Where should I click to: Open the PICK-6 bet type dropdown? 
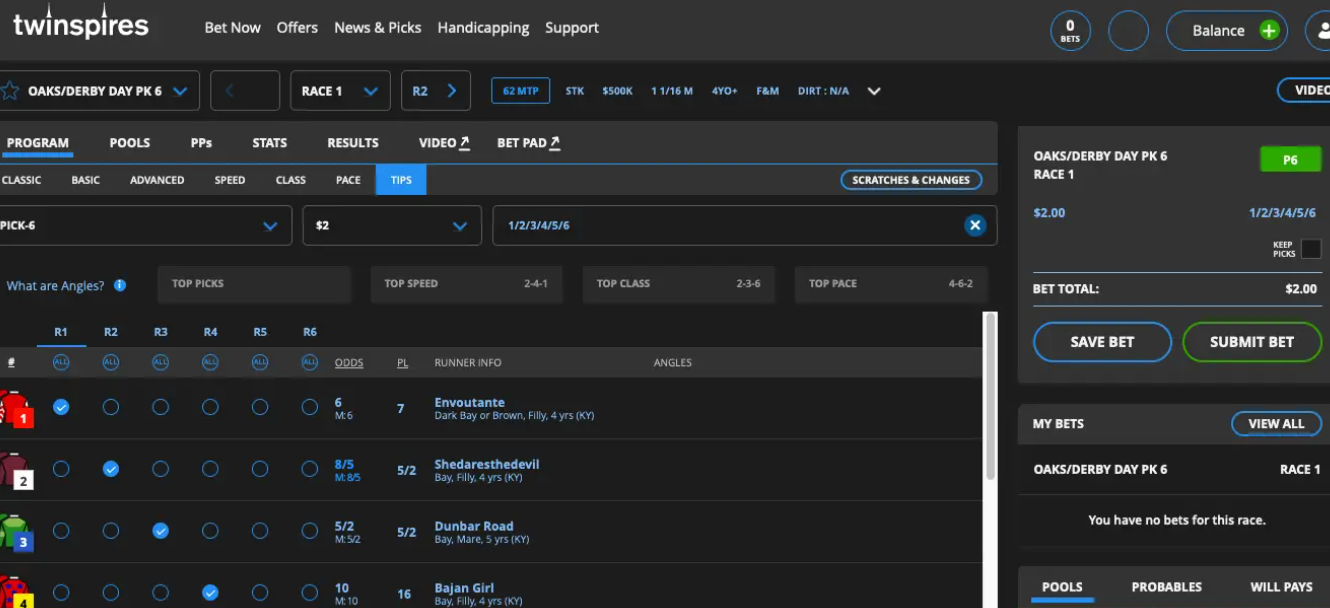click(x=146, y=226)
